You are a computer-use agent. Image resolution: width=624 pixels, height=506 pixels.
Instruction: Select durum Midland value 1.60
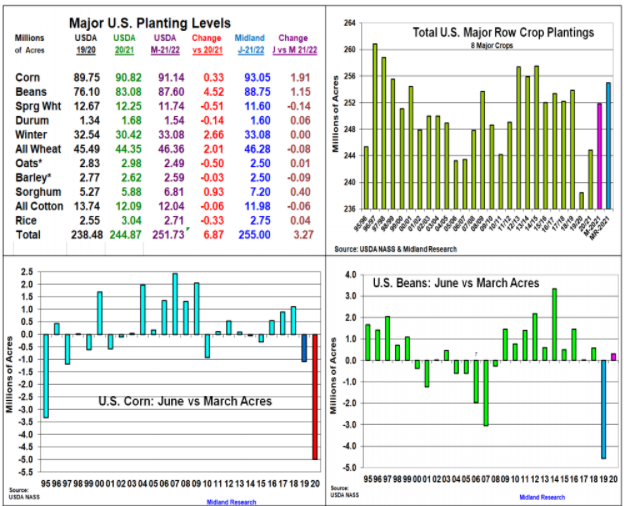[260, 121]
